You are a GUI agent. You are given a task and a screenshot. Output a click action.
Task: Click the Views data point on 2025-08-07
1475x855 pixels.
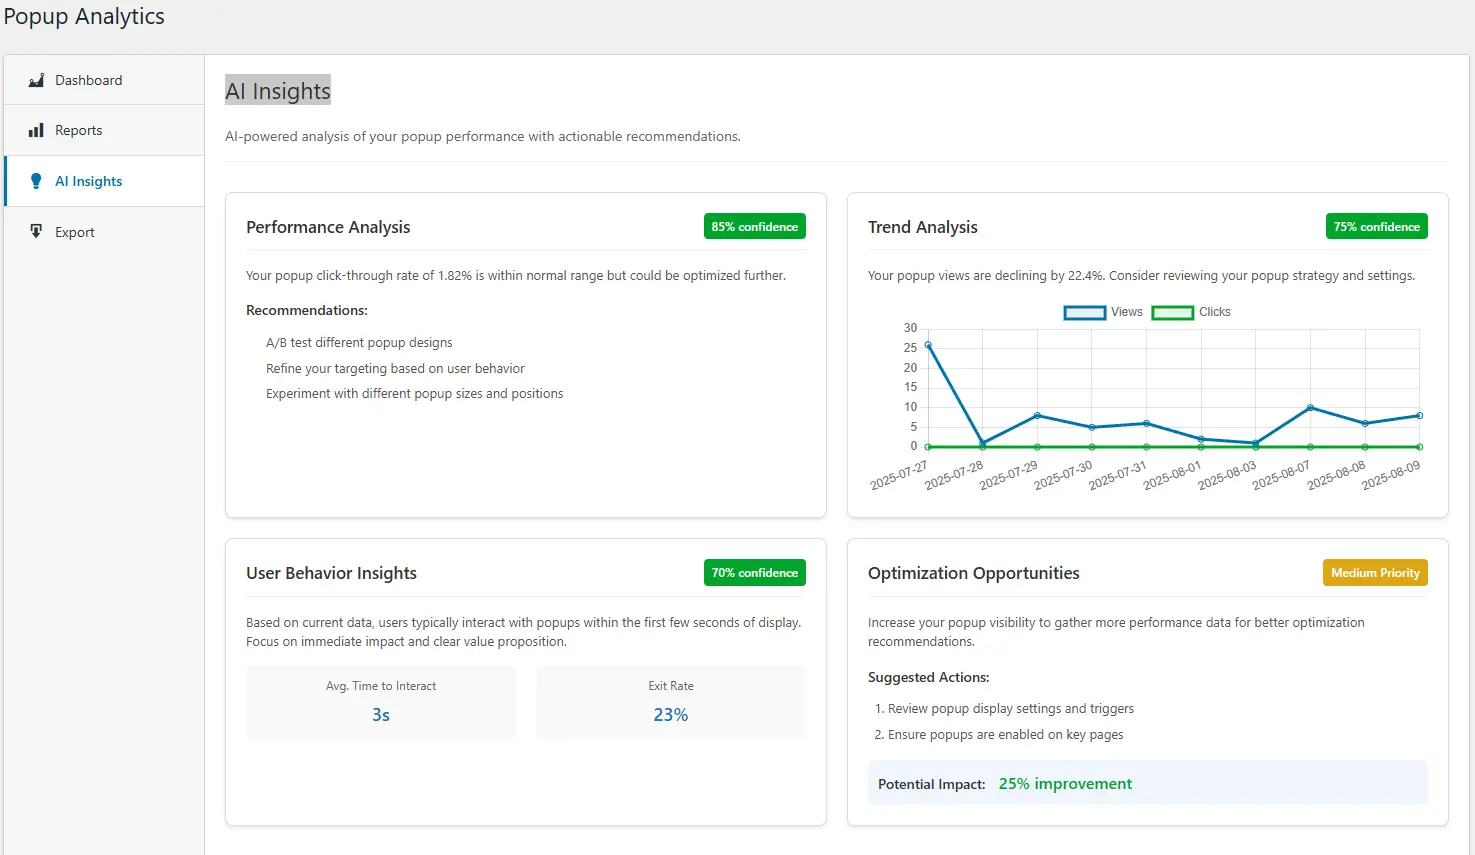point(1310,408)
